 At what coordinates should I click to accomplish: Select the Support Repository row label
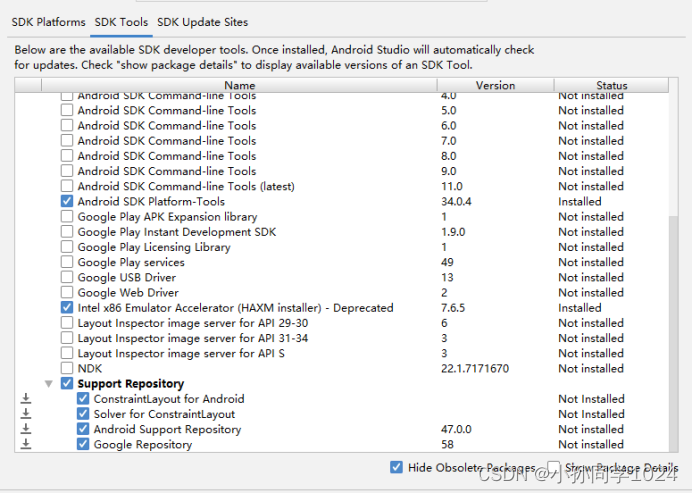(x=130, y=384)
